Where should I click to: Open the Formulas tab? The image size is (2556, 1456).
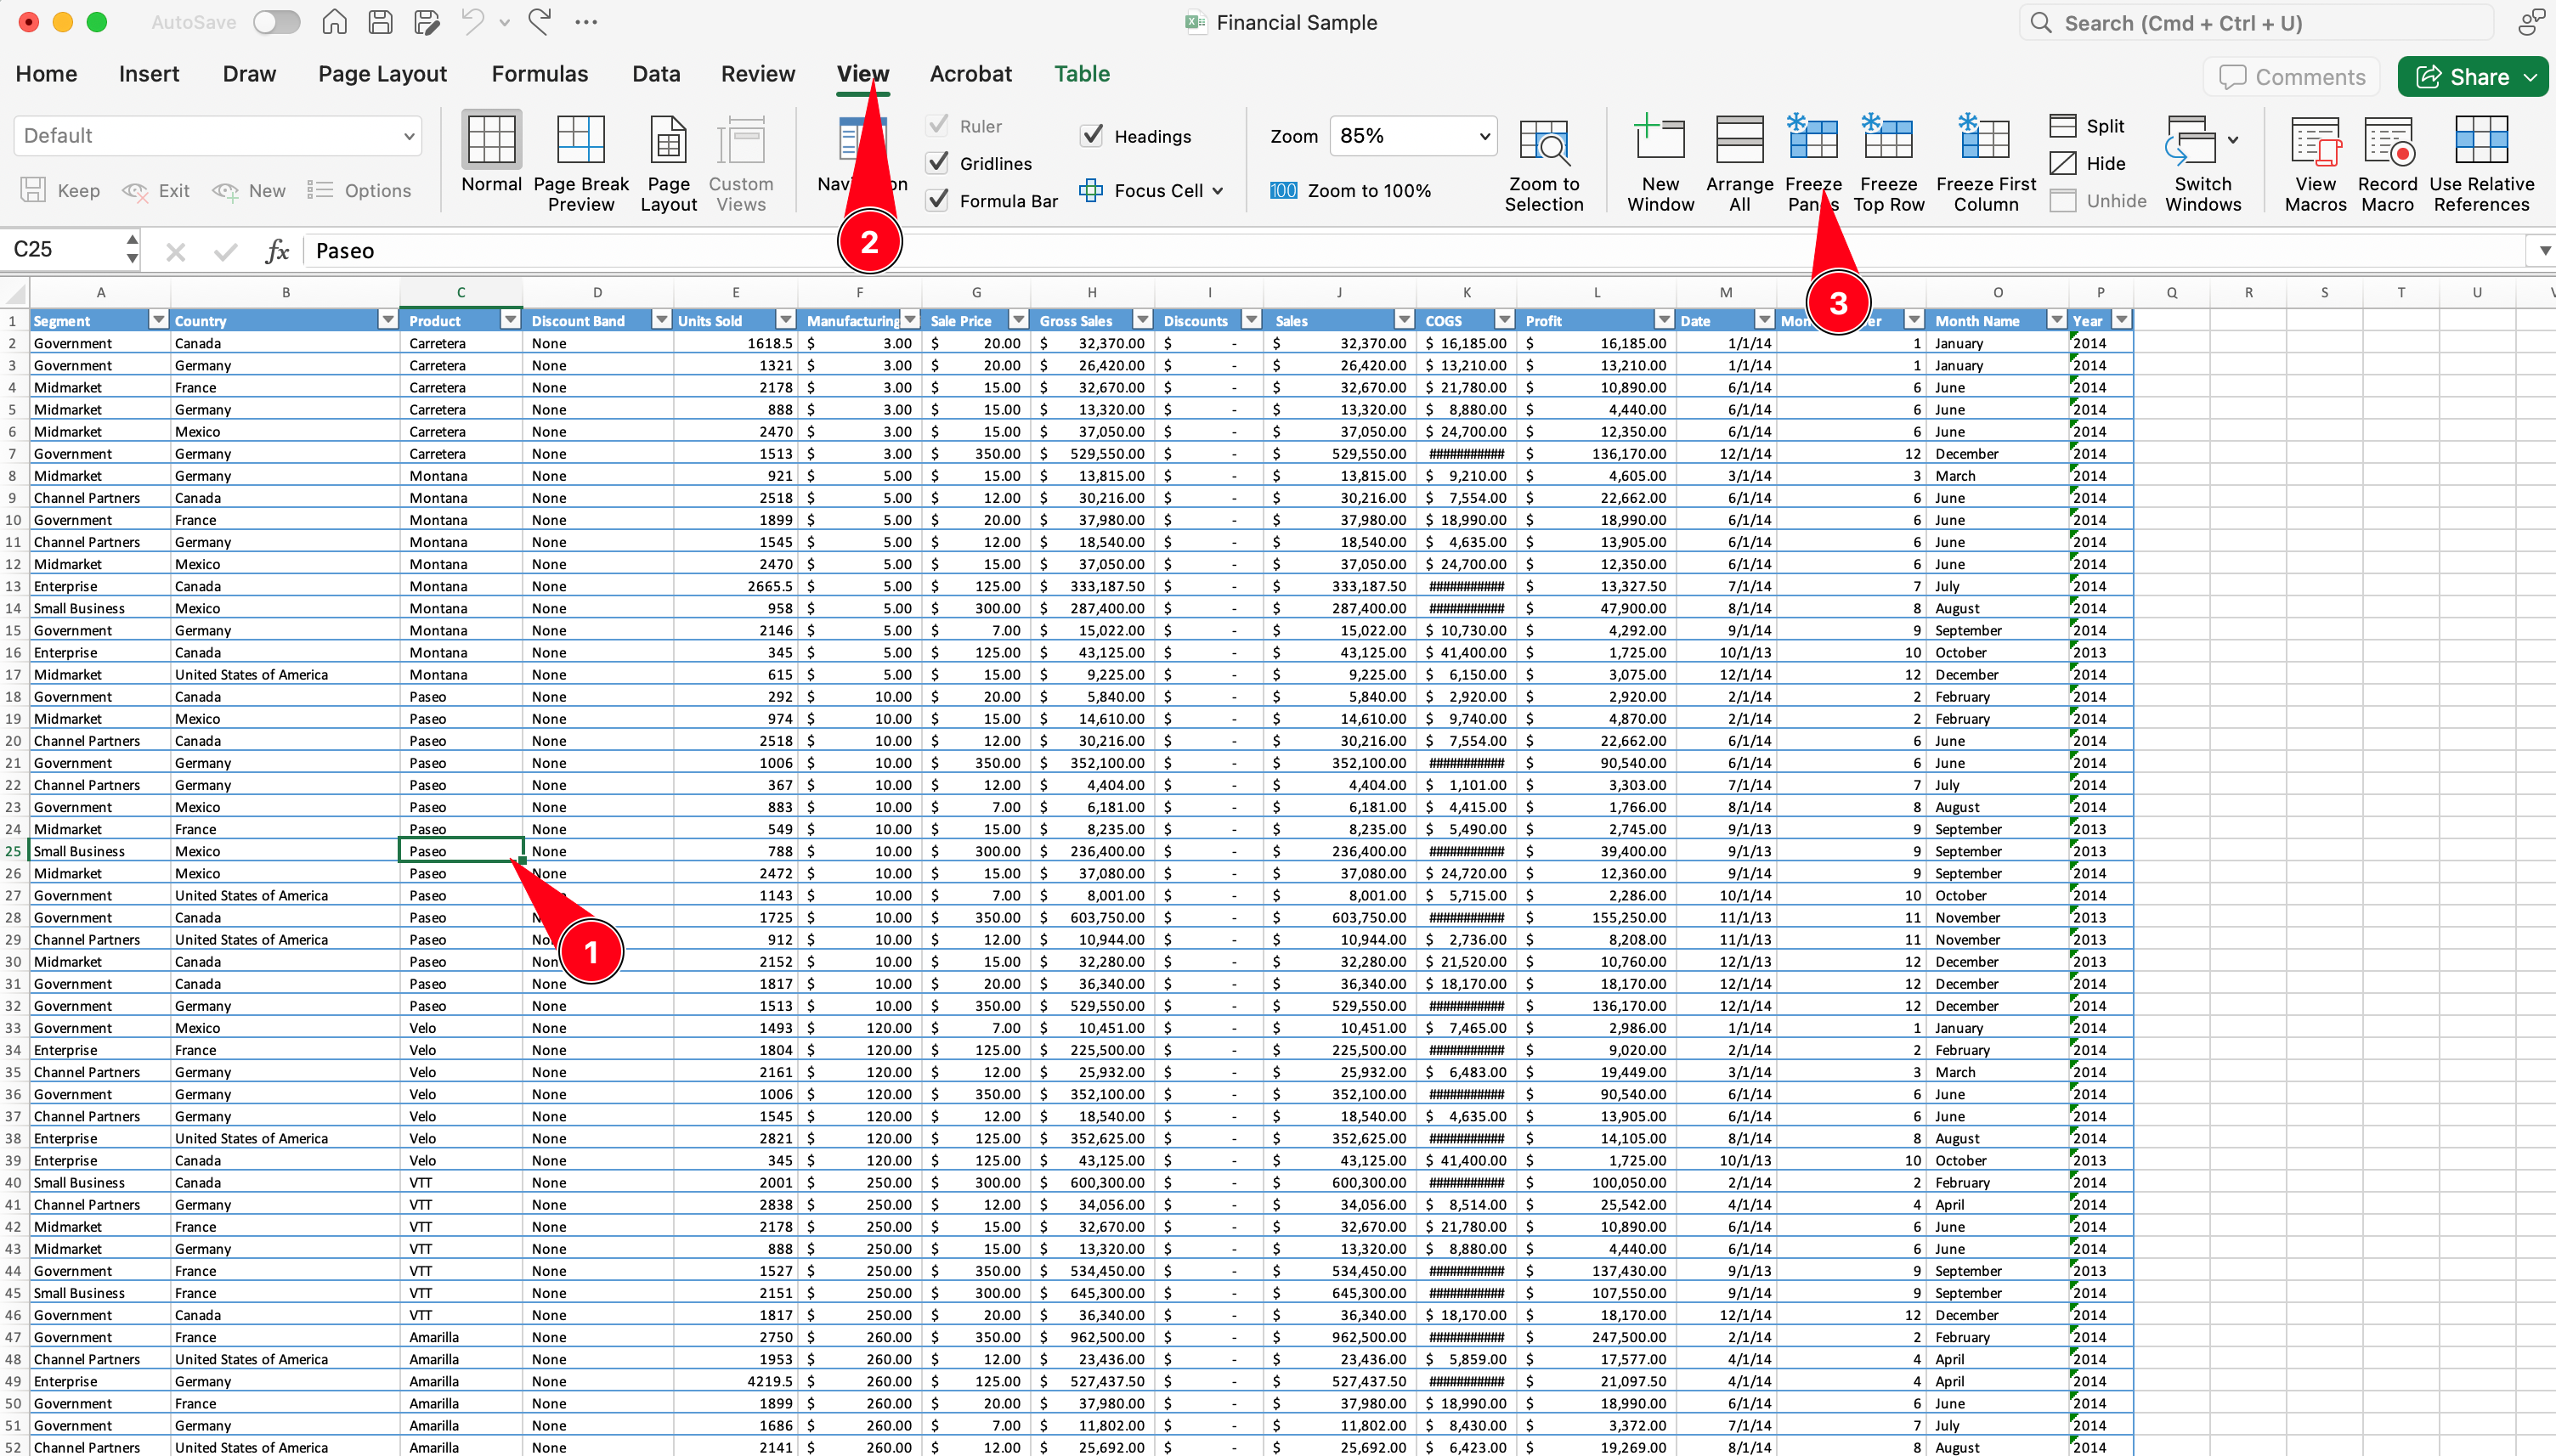pyautogui.click(x=539, y=74)
